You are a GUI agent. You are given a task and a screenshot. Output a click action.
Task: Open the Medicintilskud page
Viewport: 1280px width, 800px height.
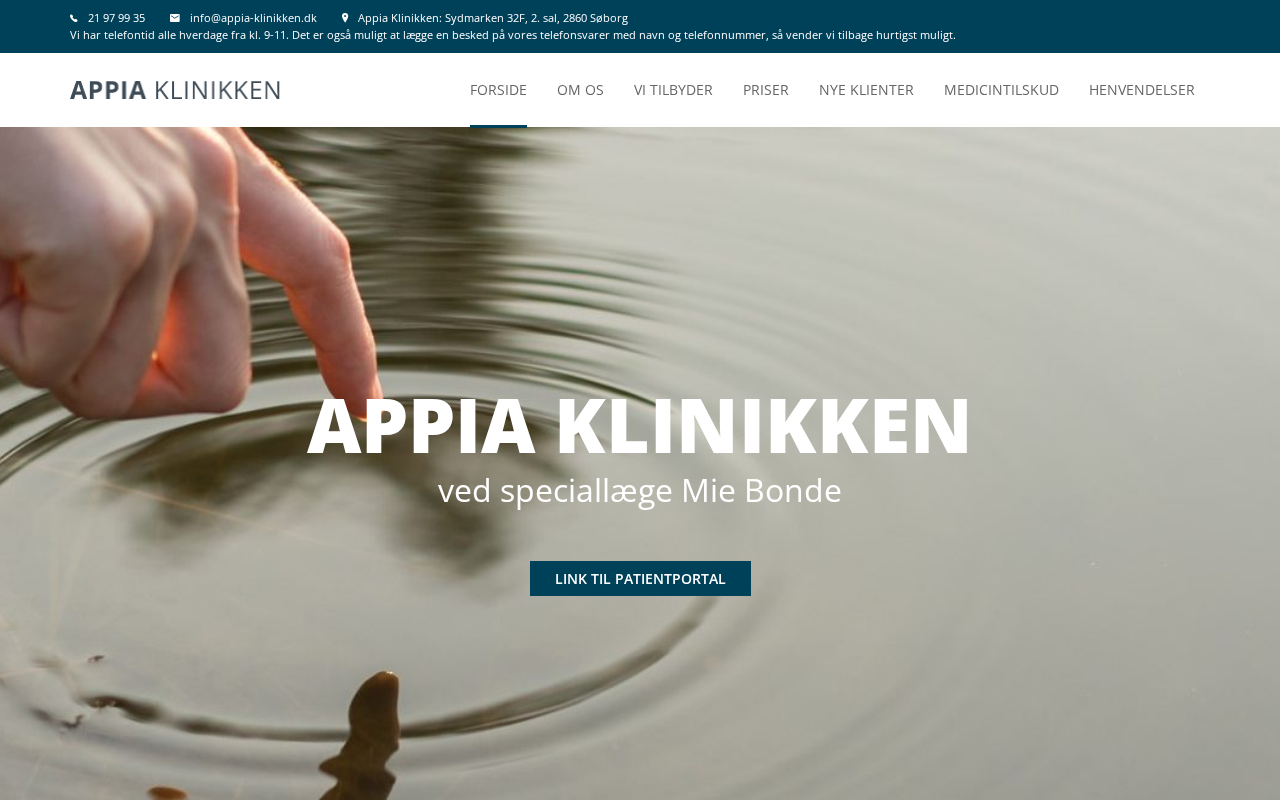point(1001,90)
